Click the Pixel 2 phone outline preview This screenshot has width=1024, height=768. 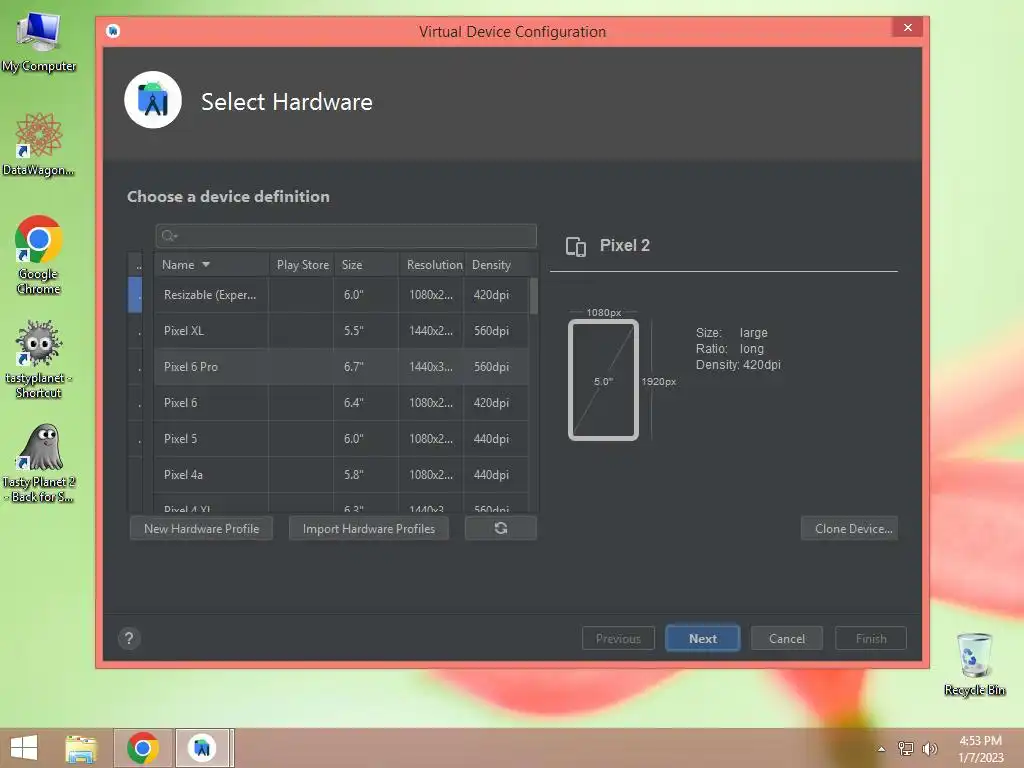[603, 380]
